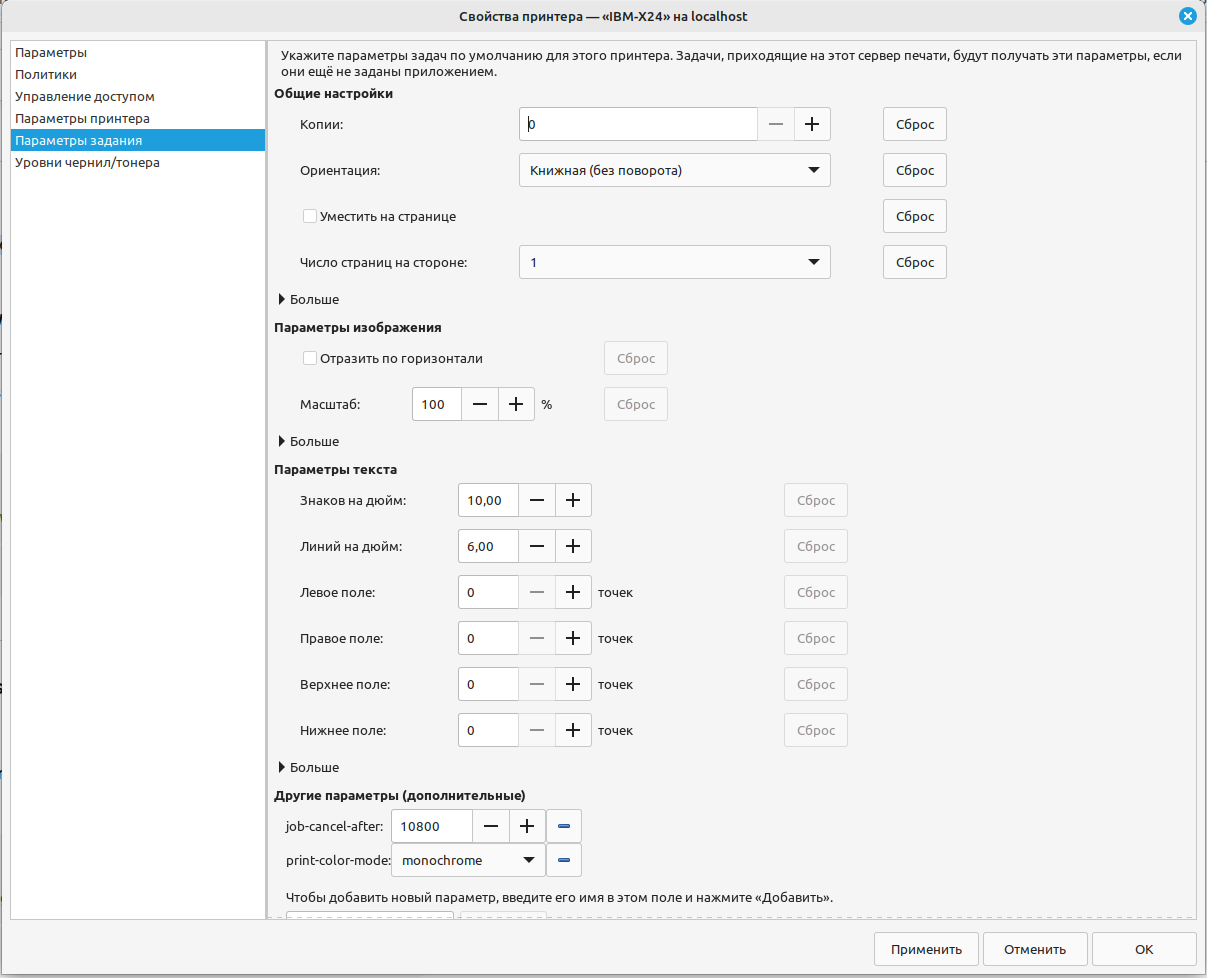Select Параметры in the sidebar

[138, 52]
